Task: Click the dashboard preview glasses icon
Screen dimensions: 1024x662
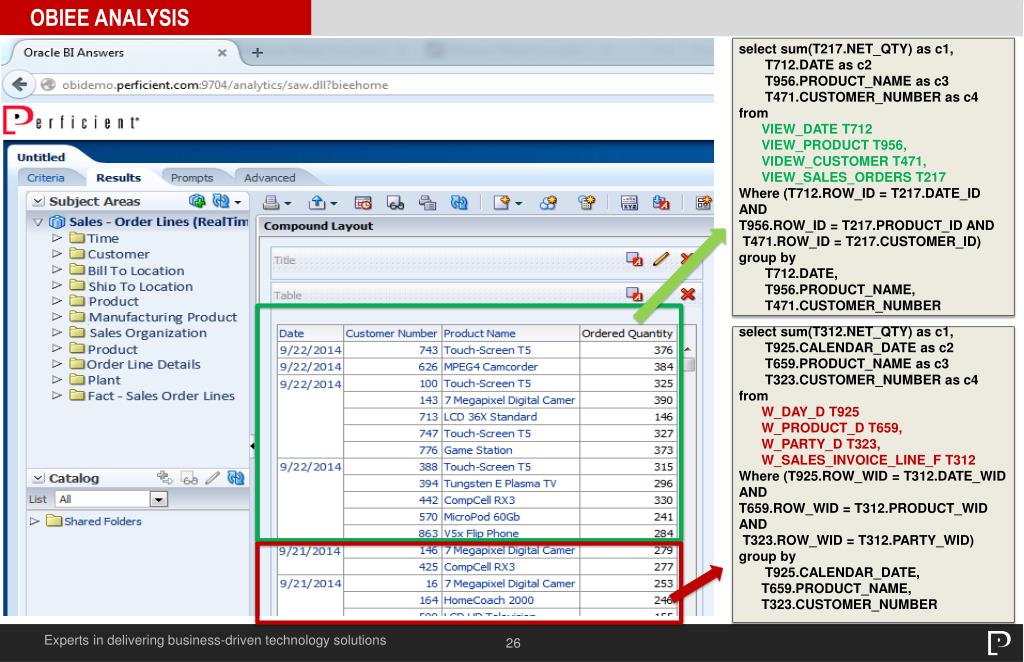Action: [396, 203]
